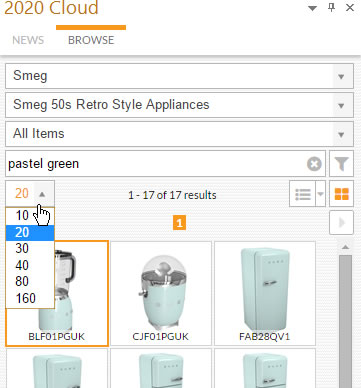Collapse the results-per-page 20 dropdown
Viewport: 361px width, 388px height.
coord(30,194)
